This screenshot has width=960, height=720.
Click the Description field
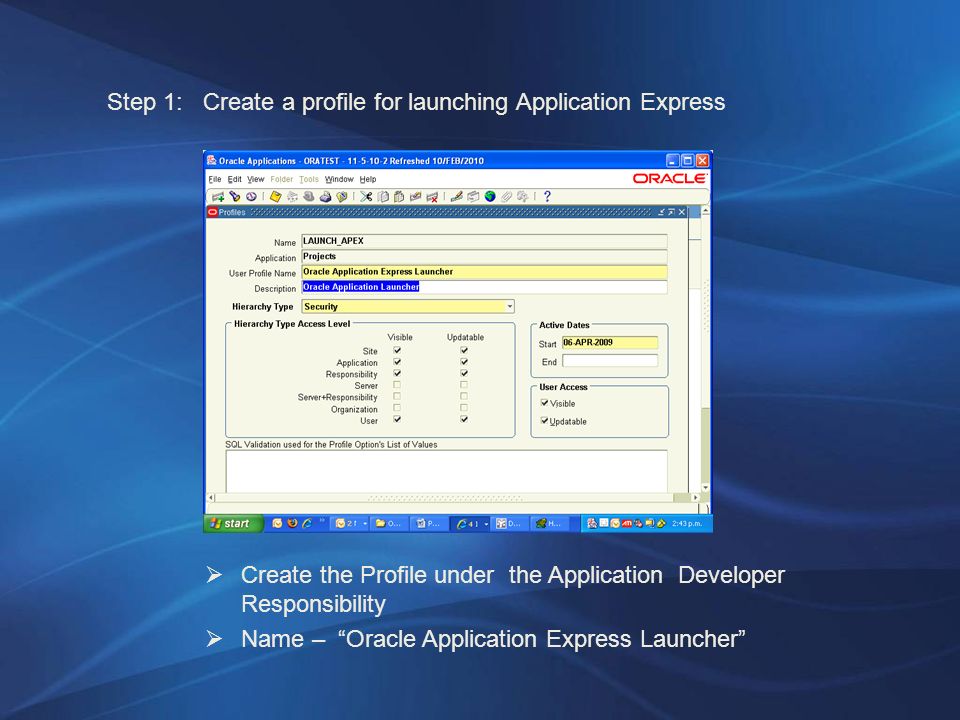pyautogui.click(x=484, y=287)
